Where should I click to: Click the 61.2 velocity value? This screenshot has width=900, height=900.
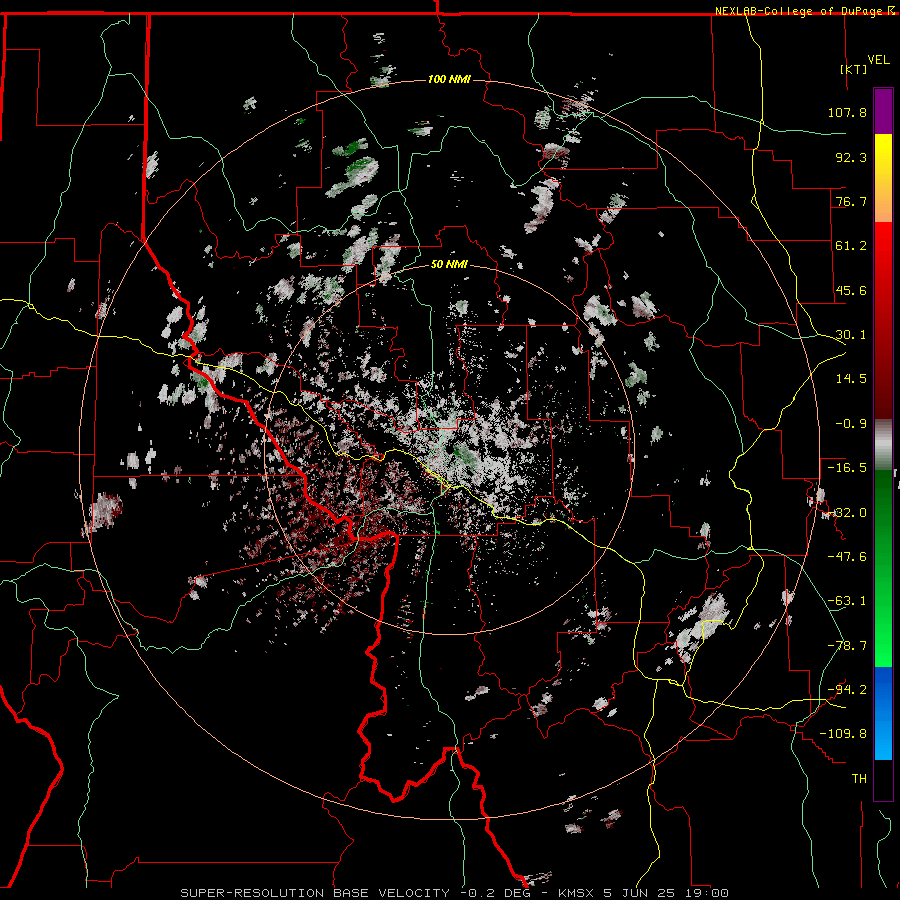[x=851, y=246]
